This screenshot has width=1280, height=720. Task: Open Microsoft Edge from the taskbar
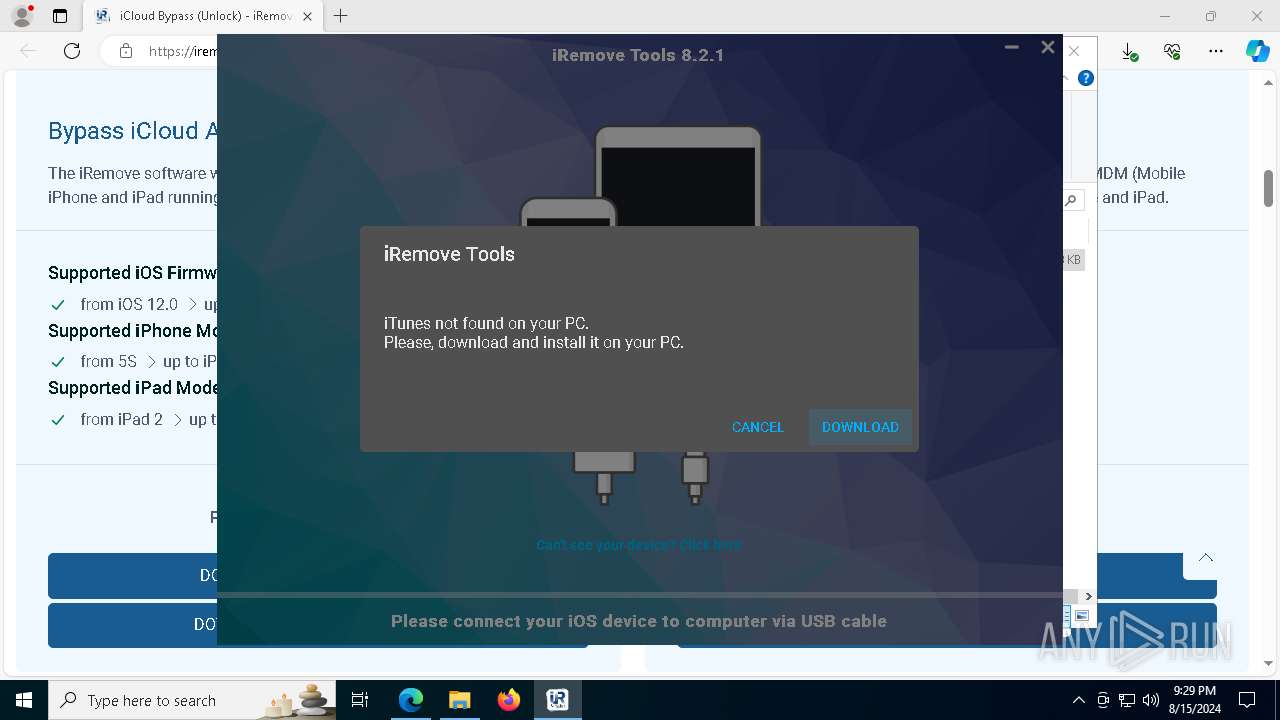(411, 700)
